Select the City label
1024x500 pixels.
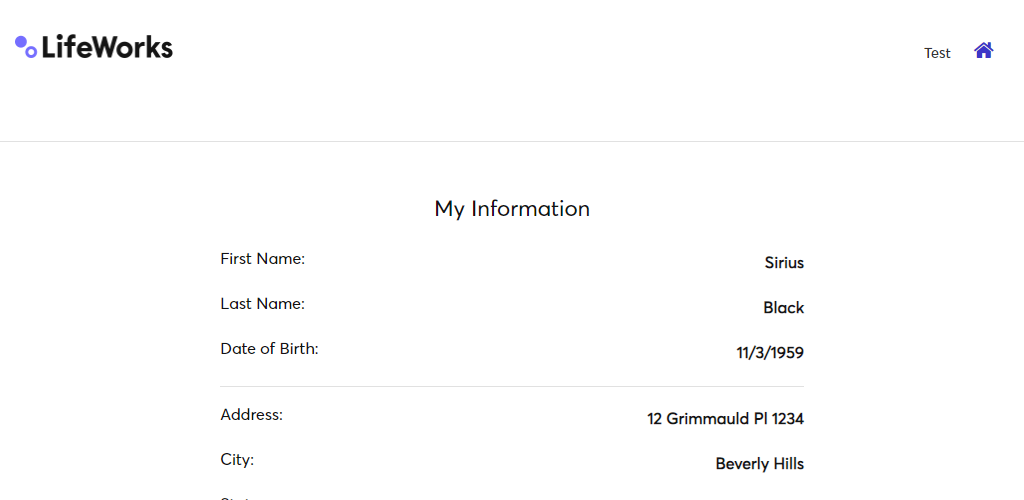(237, 460)
